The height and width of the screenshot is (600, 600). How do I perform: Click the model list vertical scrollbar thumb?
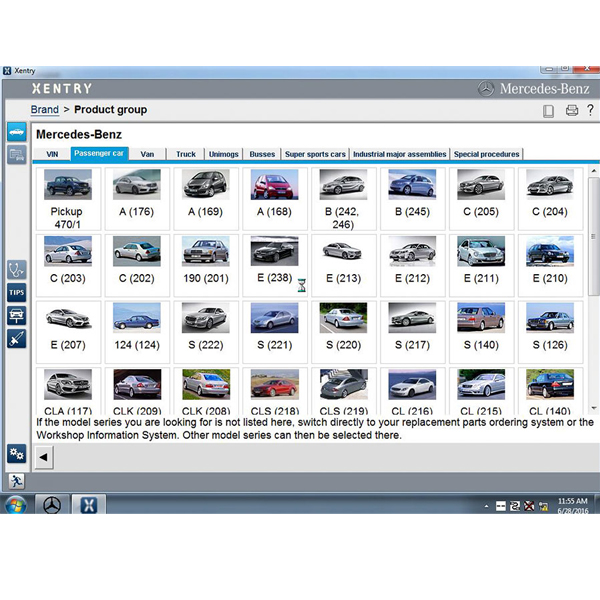[593, 236]
